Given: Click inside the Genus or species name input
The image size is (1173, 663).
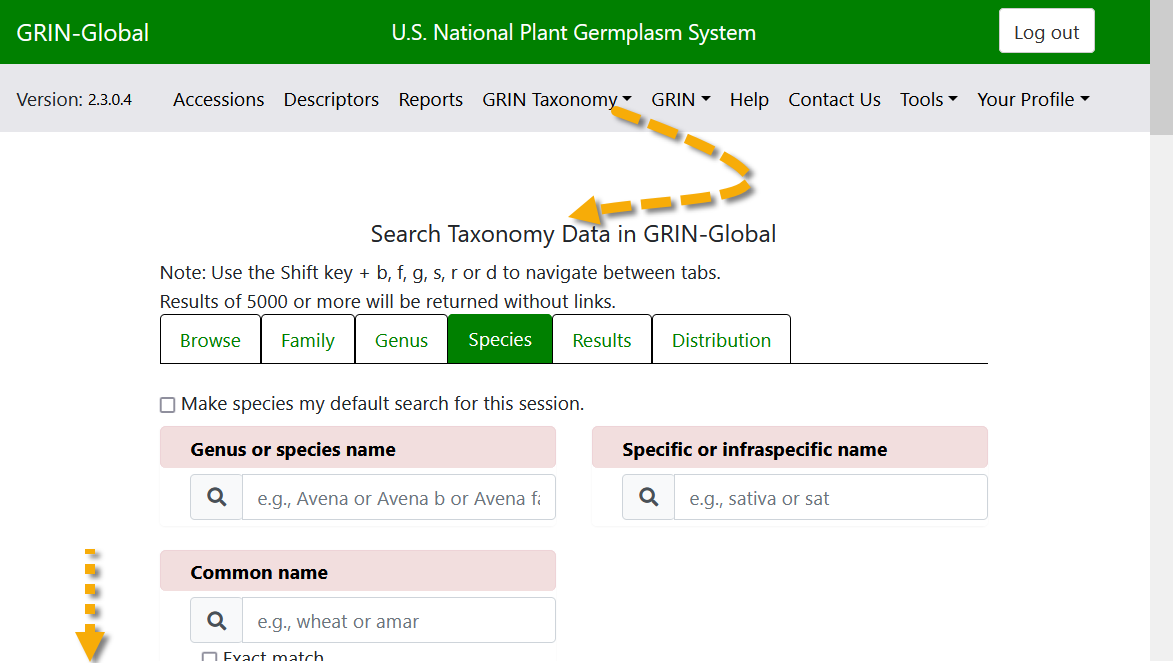Looking at the screenshot, I should click(x=398, y=497).
